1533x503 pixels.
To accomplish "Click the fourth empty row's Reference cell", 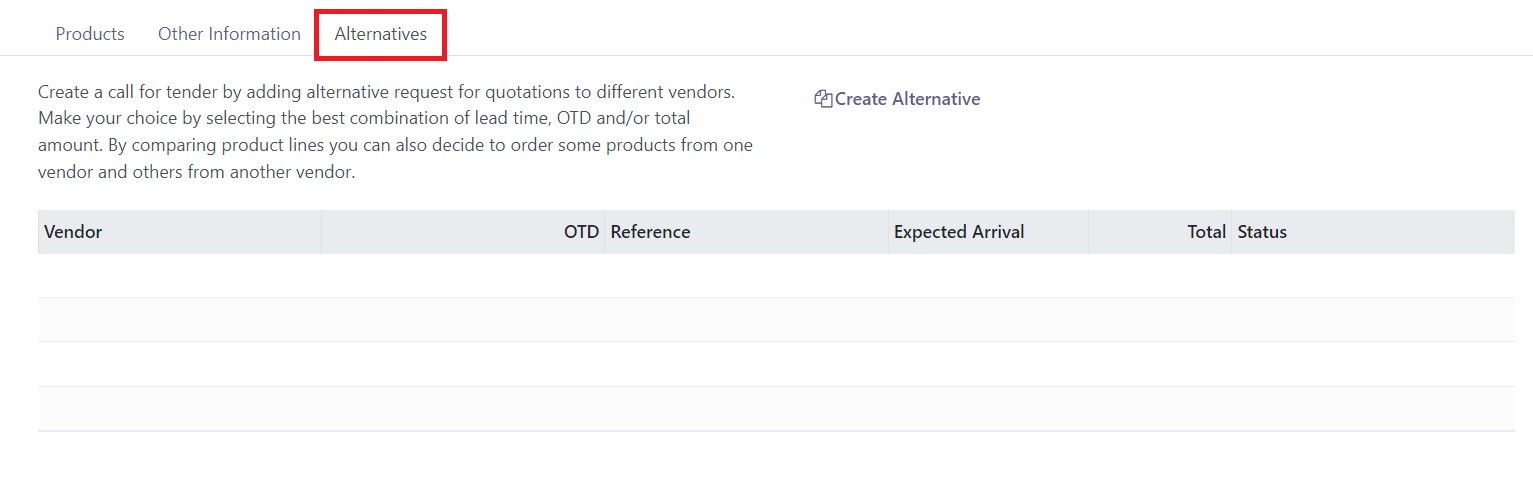I will 746,409.
